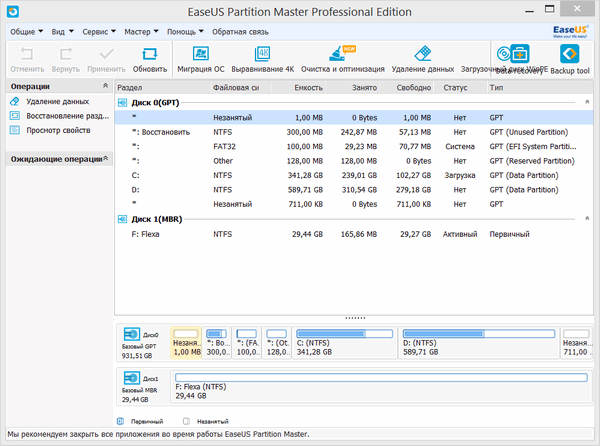
Task: Click the dotted splitter handle above disk map
Action: 355,318
